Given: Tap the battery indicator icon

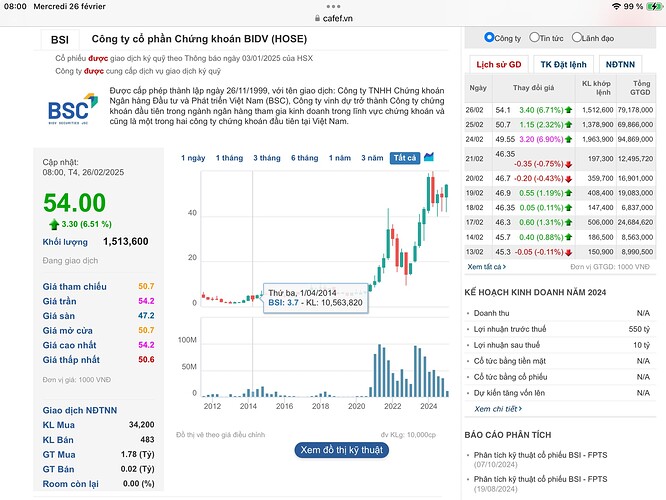Looking at the screenshot, I should point(650,6).
